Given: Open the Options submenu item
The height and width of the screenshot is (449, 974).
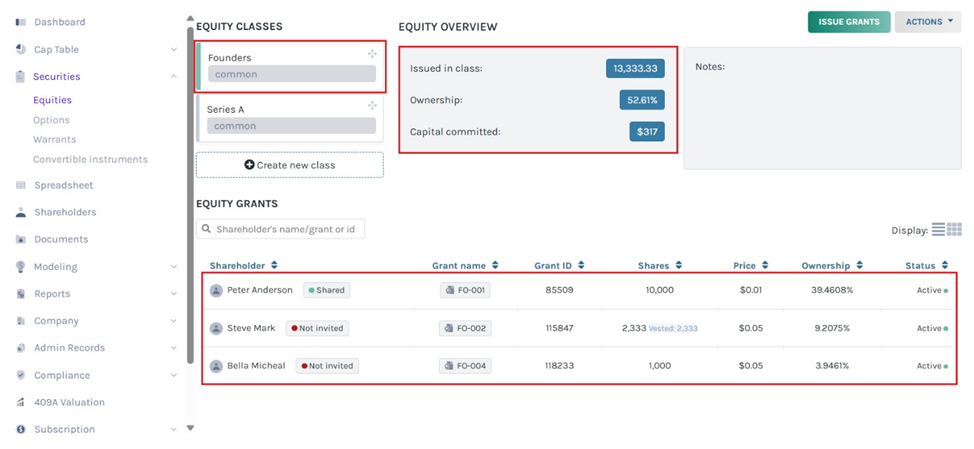Looking at the screenshot, I should tap(52, 120).
